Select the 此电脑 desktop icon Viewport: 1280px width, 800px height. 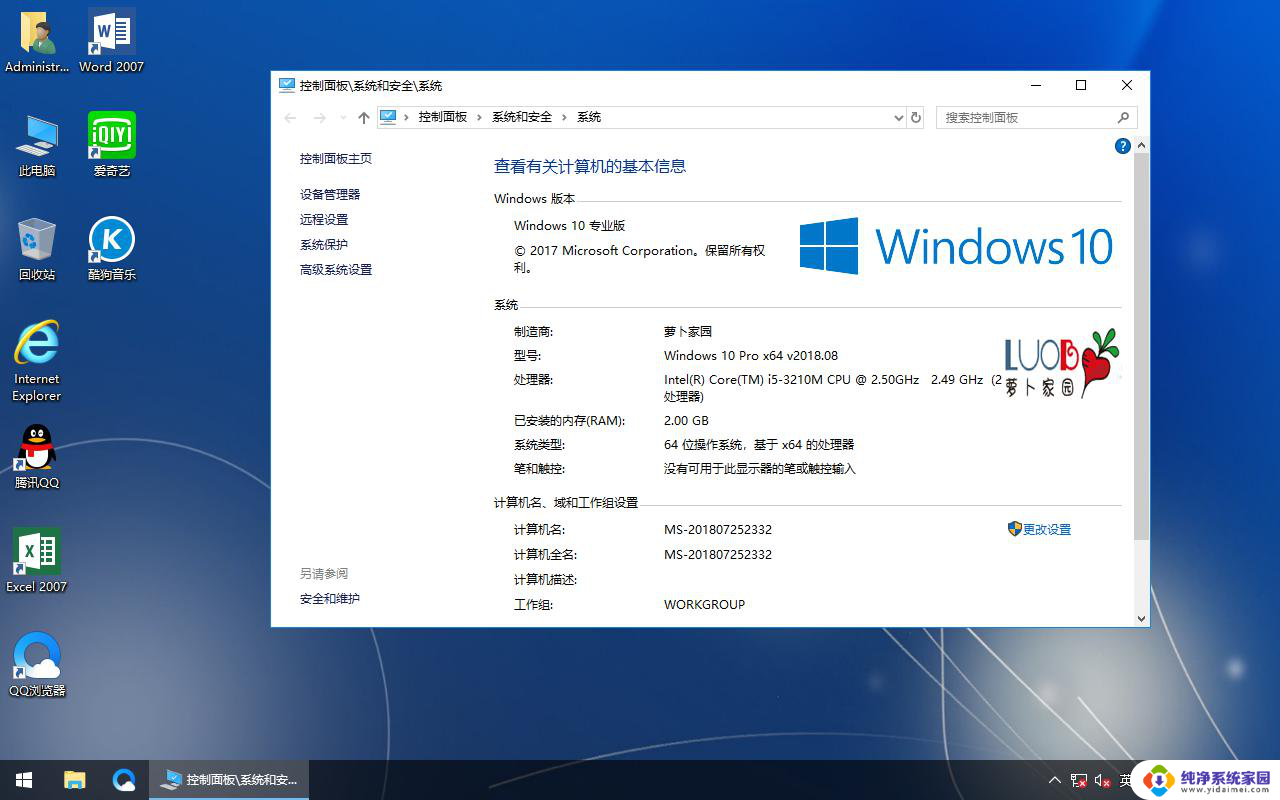37,146
